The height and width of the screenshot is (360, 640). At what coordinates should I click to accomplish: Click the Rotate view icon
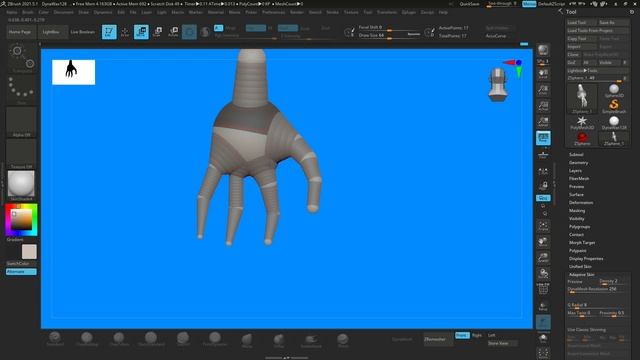(543, 273)
